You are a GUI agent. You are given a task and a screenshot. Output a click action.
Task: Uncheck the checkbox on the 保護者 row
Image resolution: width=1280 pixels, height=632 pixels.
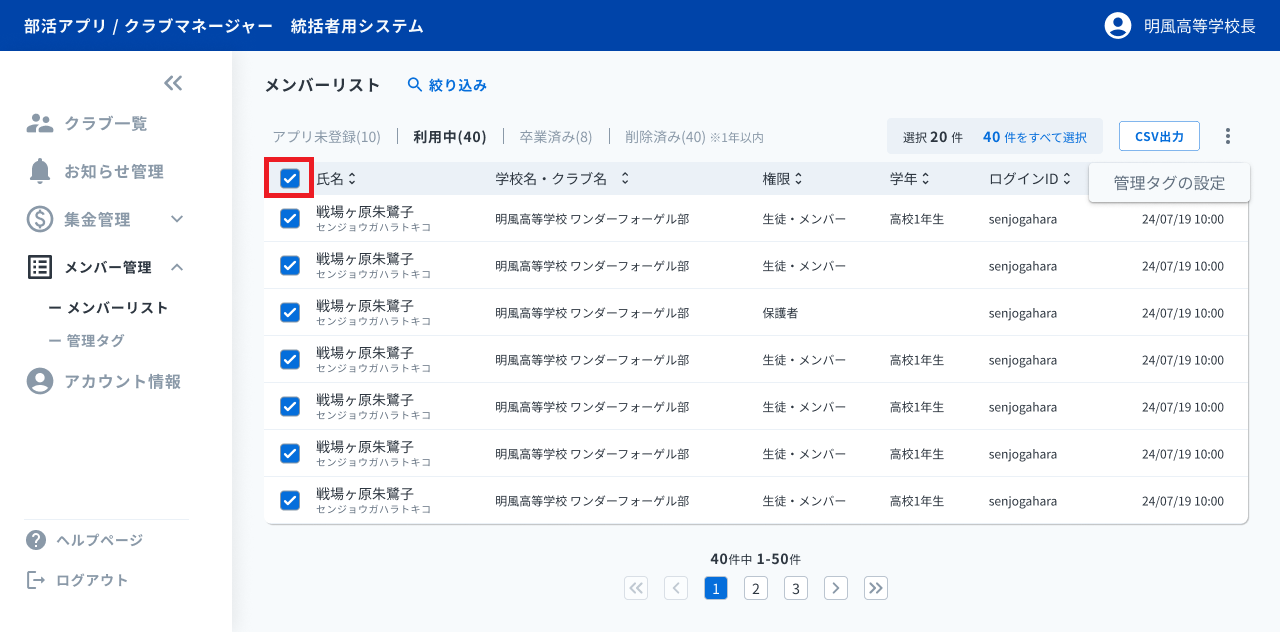pyautogui.click(x=290, y=312)
